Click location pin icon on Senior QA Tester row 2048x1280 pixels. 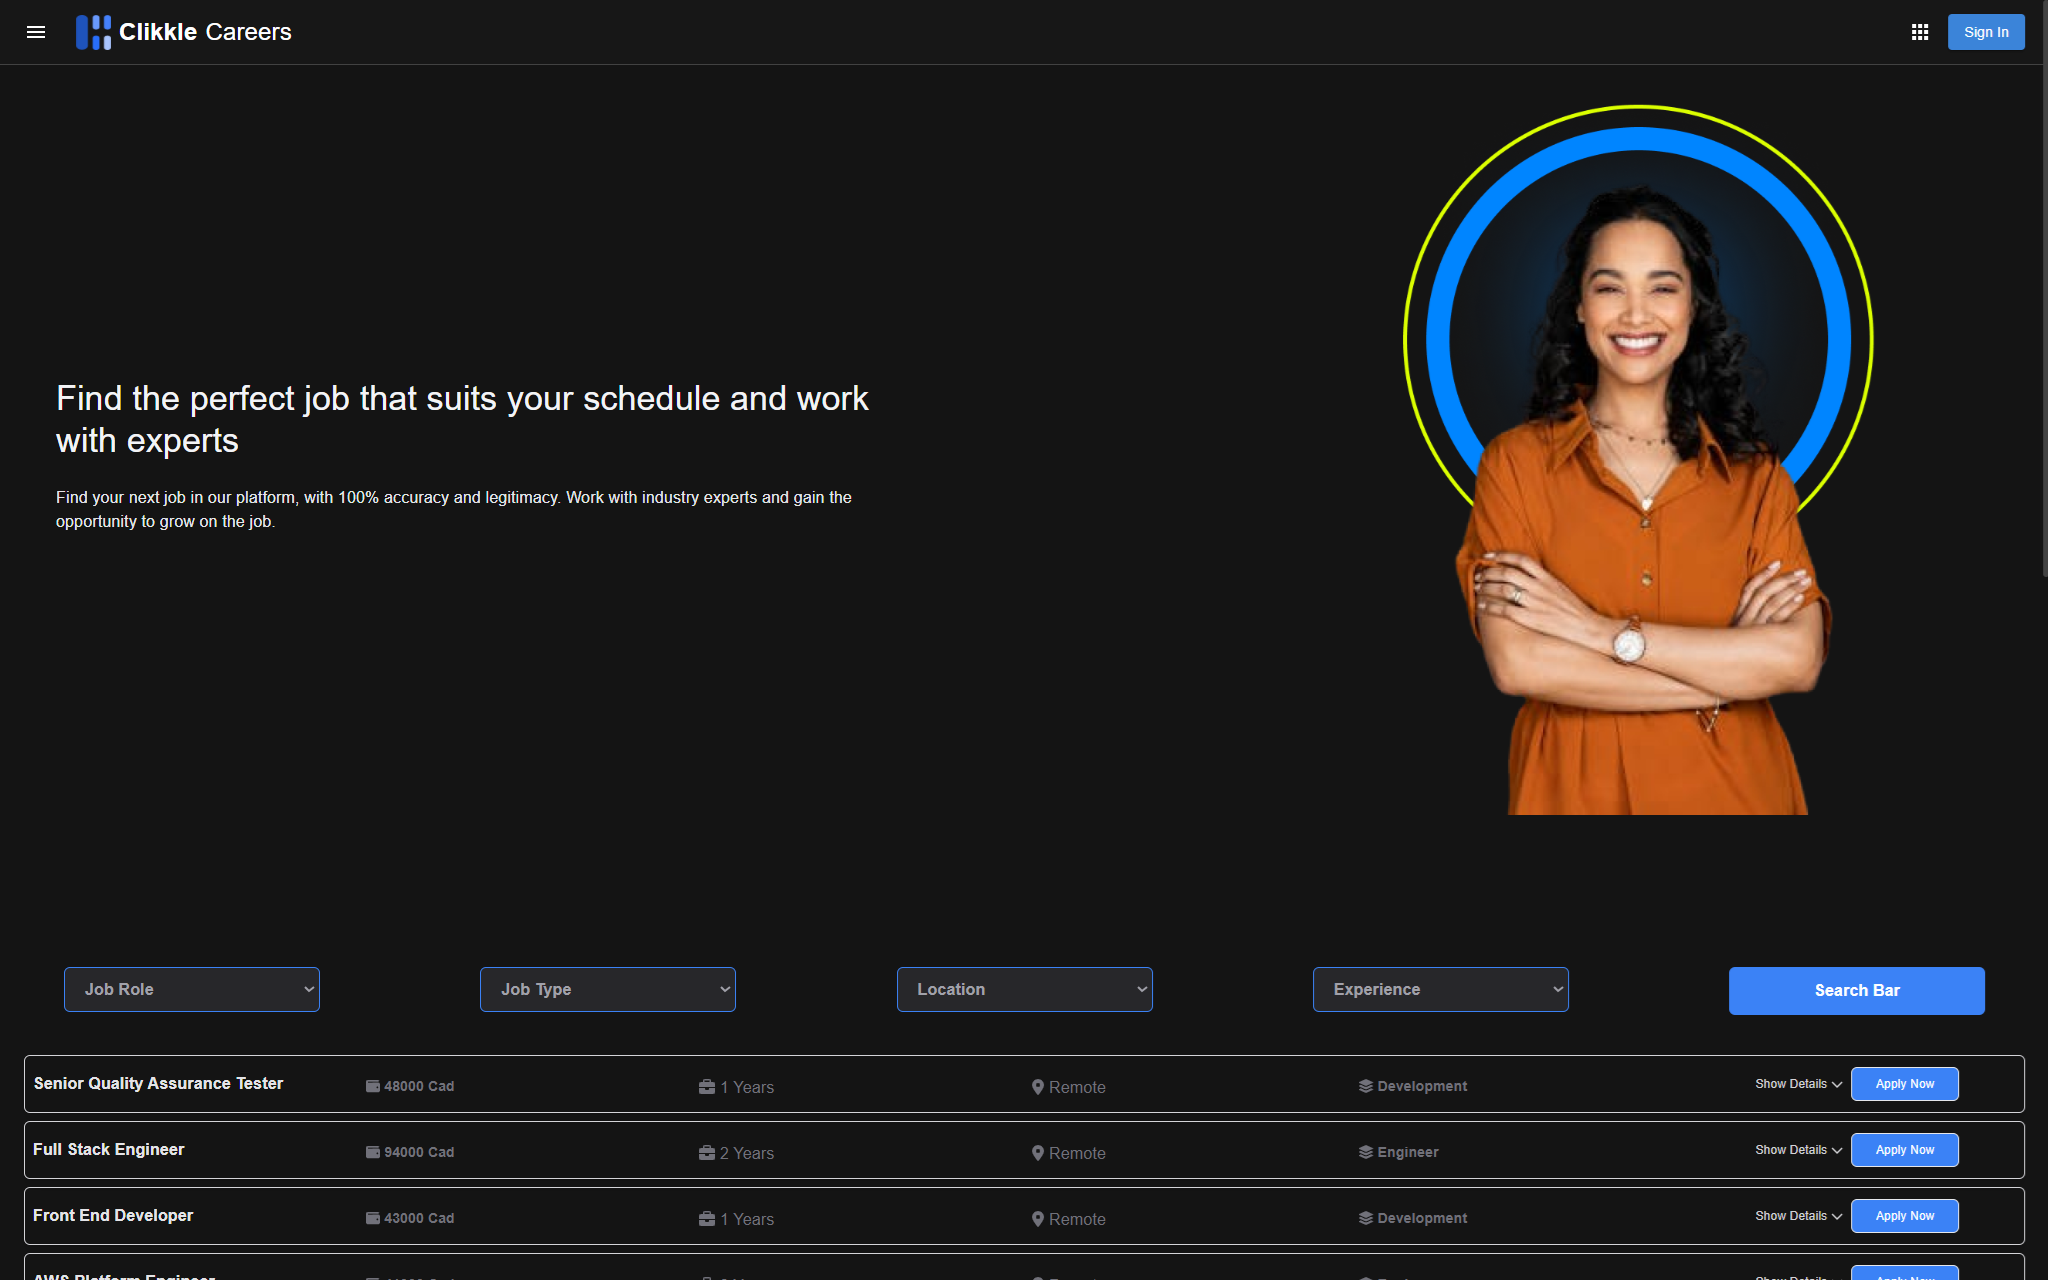click(1038, 1087)
